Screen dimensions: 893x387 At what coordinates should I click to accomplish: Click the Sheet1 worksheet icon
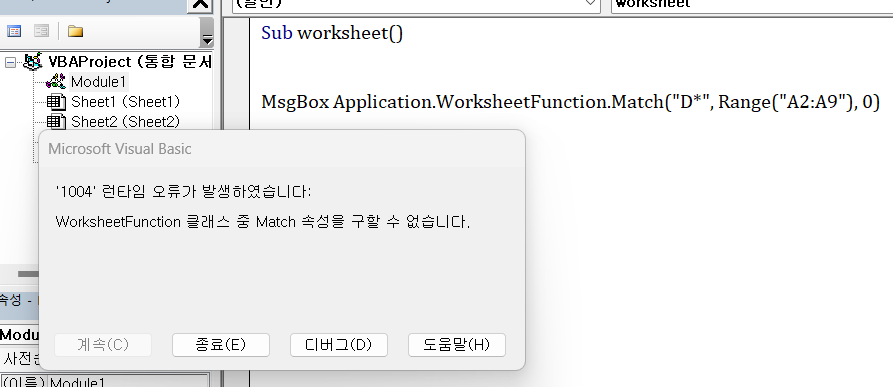(56, 102)
